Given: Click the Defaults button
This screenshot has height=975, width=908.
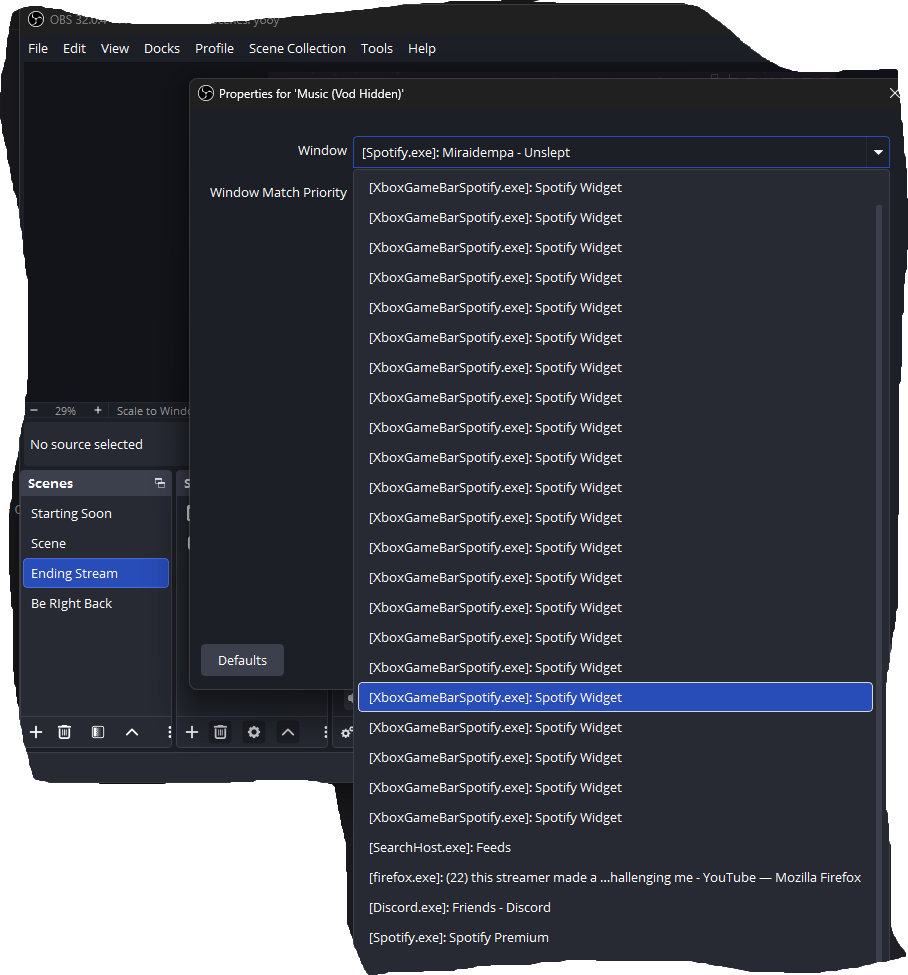Looking at the screenshot, I should (x=243, y=660).
